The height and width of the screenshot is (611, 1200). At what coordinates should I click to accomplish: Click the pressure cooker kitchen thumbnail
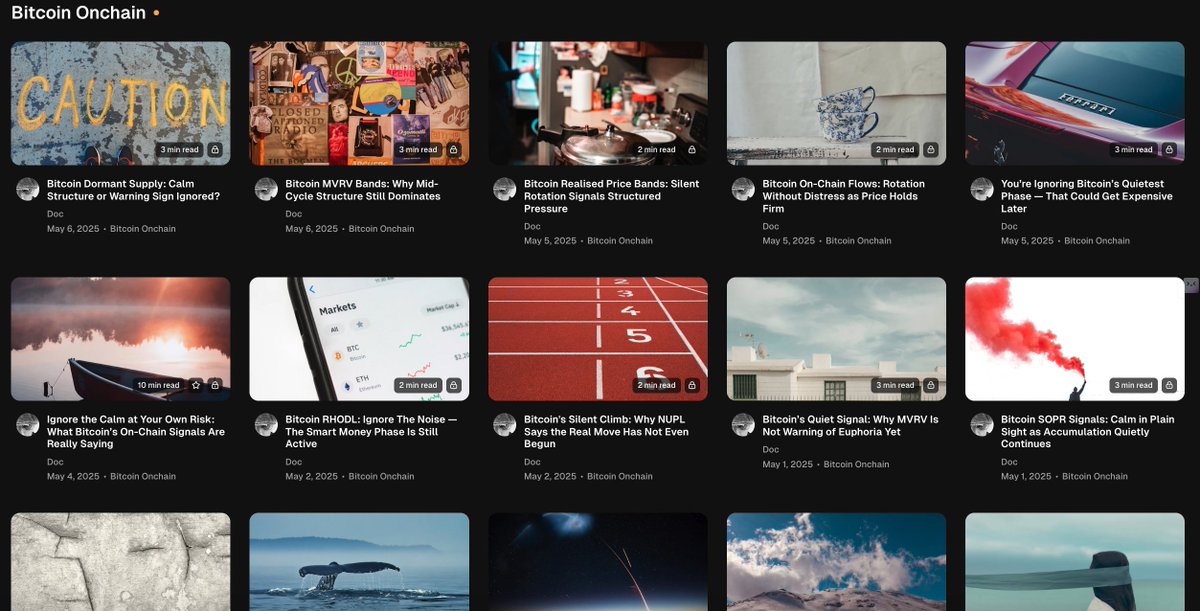tap(598, 103)
